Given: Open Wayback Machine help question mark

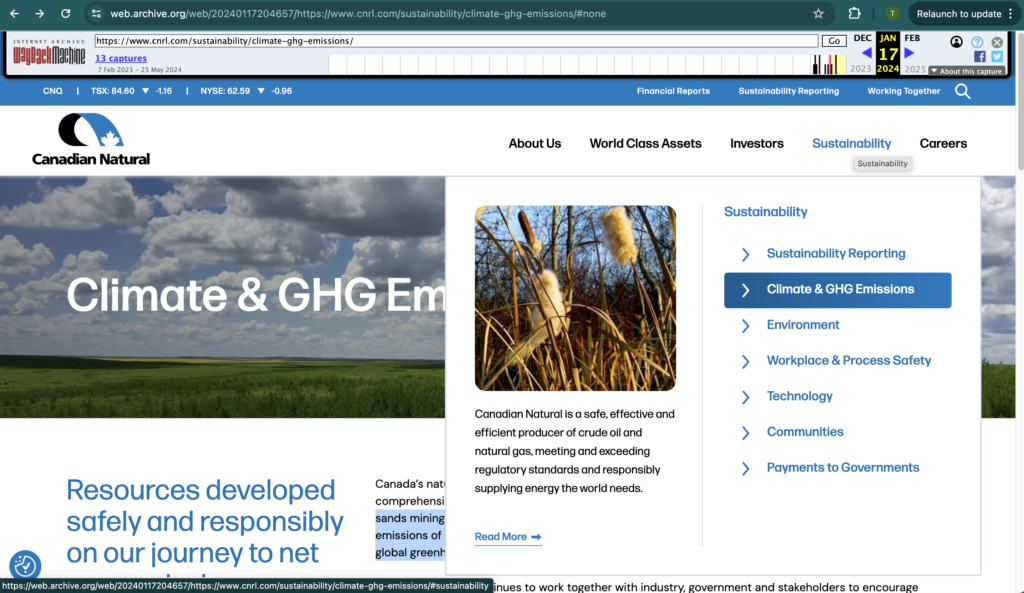Looking at the screenshot, I should coord(977,42).
